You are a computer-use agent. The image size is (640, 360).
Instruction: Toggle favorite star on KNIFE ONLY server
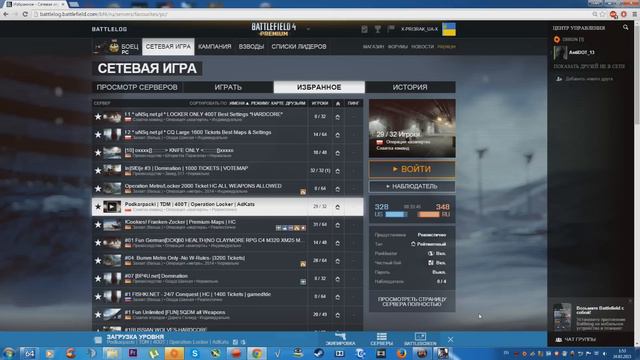tap(98, 153)
